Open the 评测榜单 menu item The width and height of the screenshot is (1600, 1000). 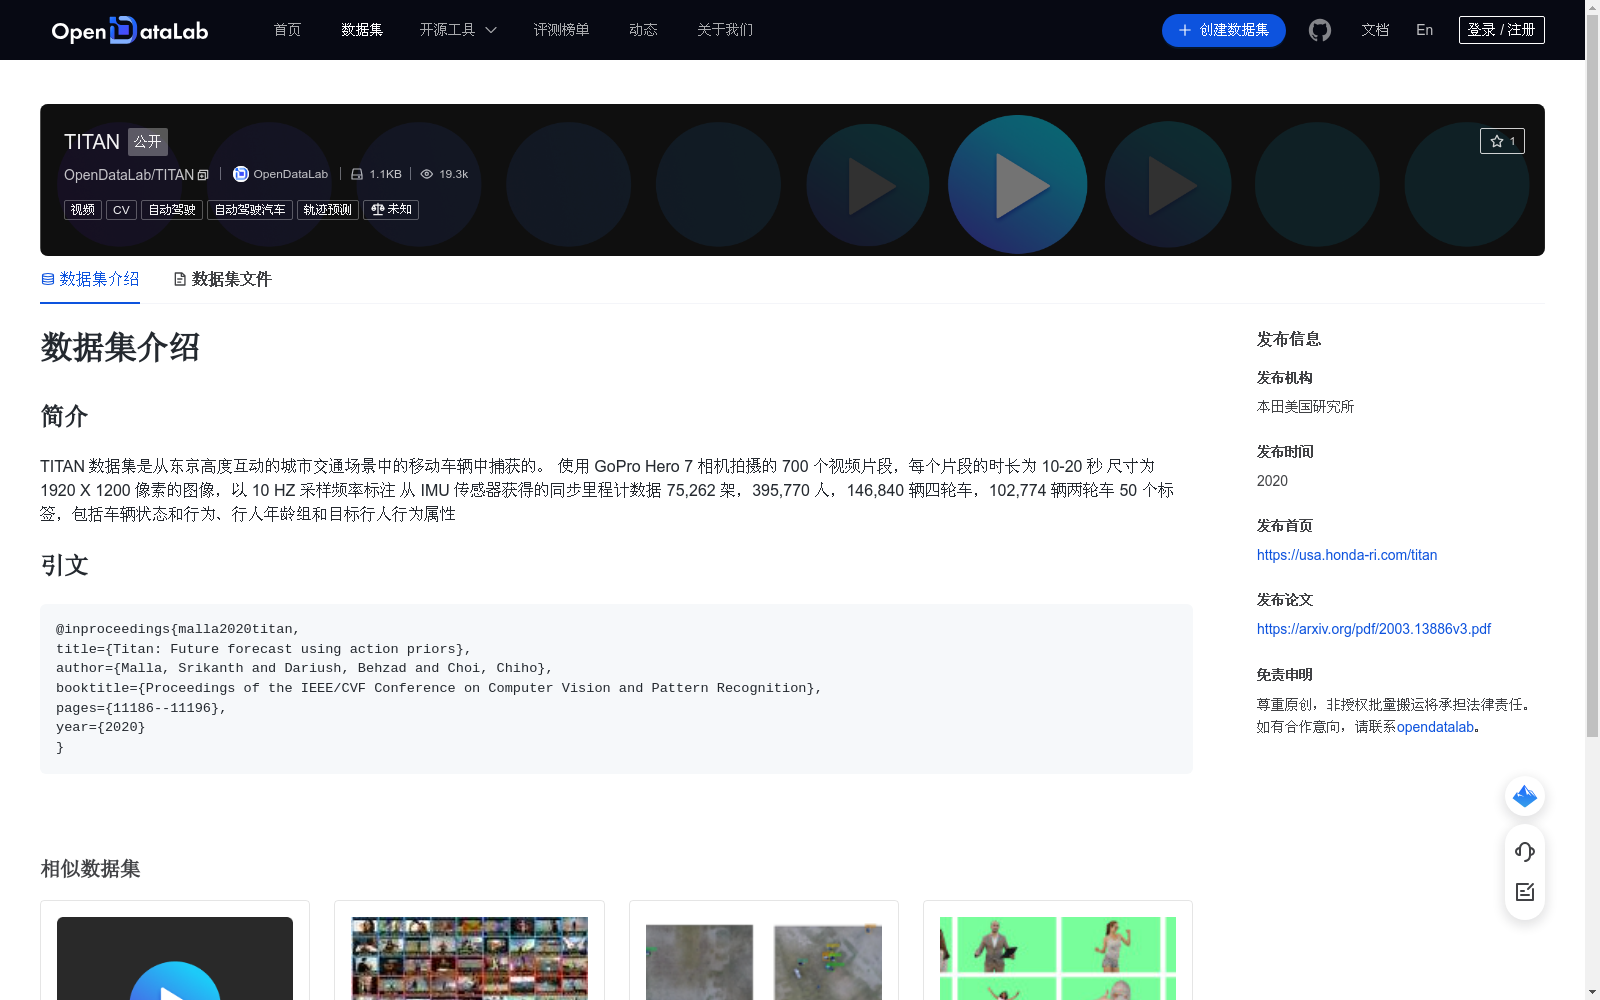pos(561,30)
